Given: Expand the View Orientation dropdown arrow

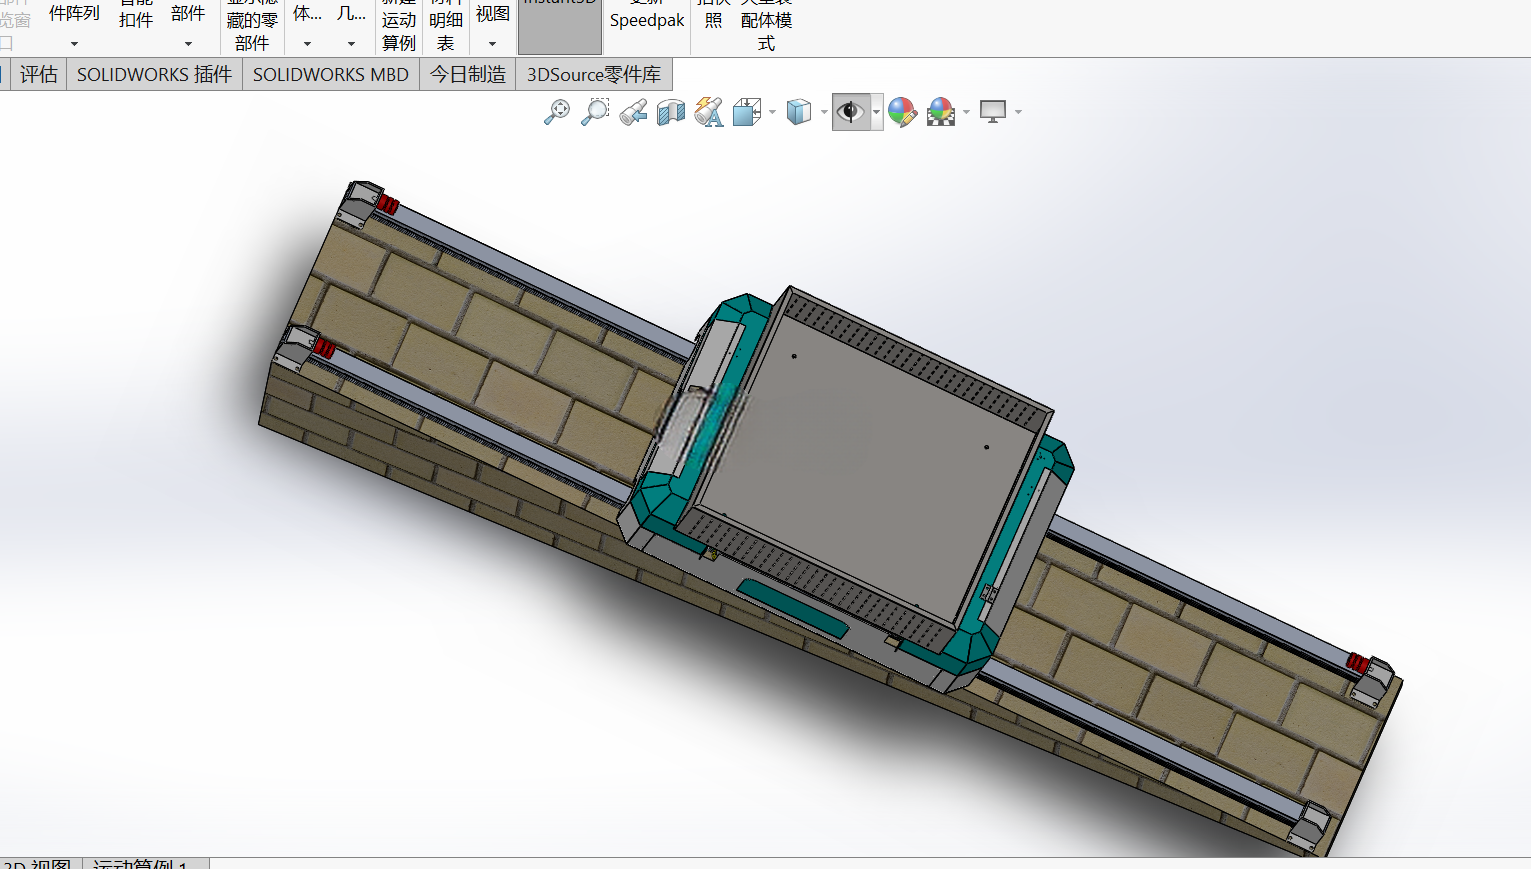Looking at the screenshot, I should point(772,112).
